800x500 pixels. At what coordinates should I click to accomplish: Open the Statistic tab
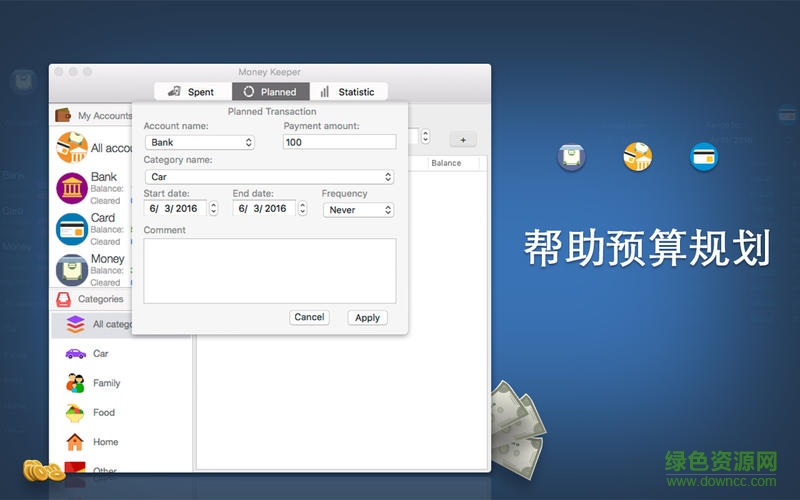tap(348, 92)
